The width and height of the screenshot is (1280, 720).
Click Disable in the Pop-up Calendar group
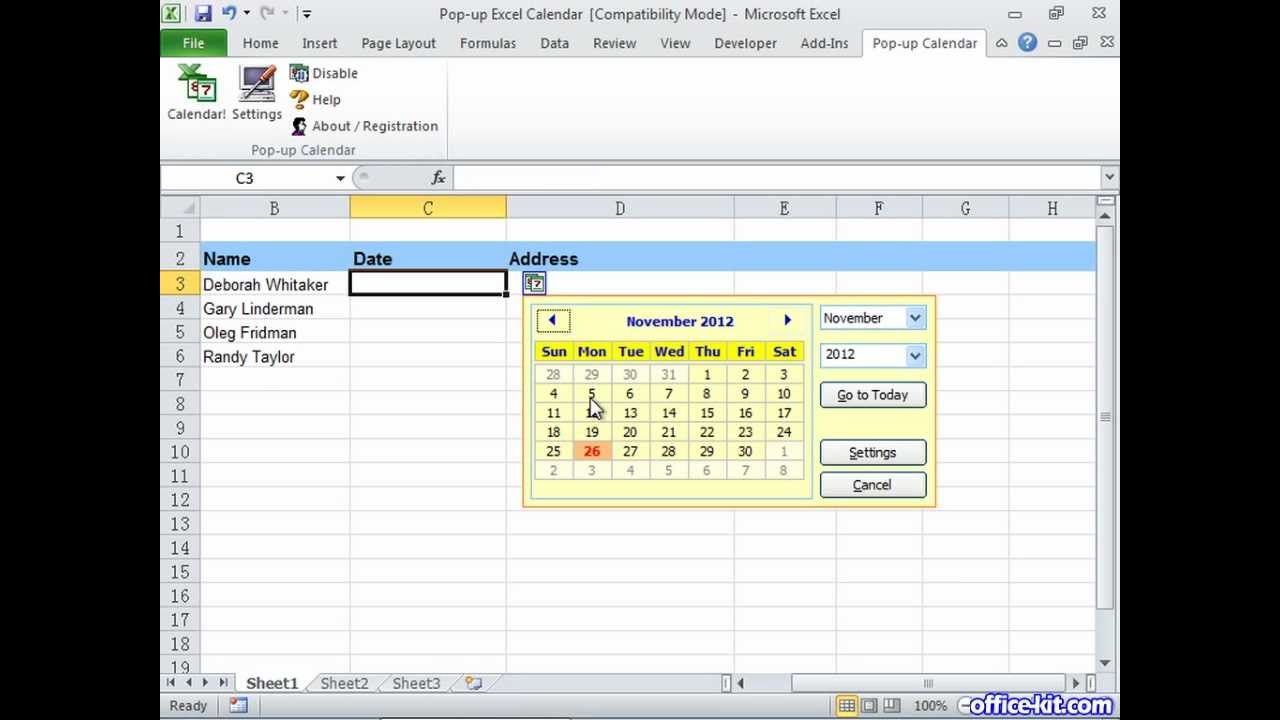tap(323, 73)
